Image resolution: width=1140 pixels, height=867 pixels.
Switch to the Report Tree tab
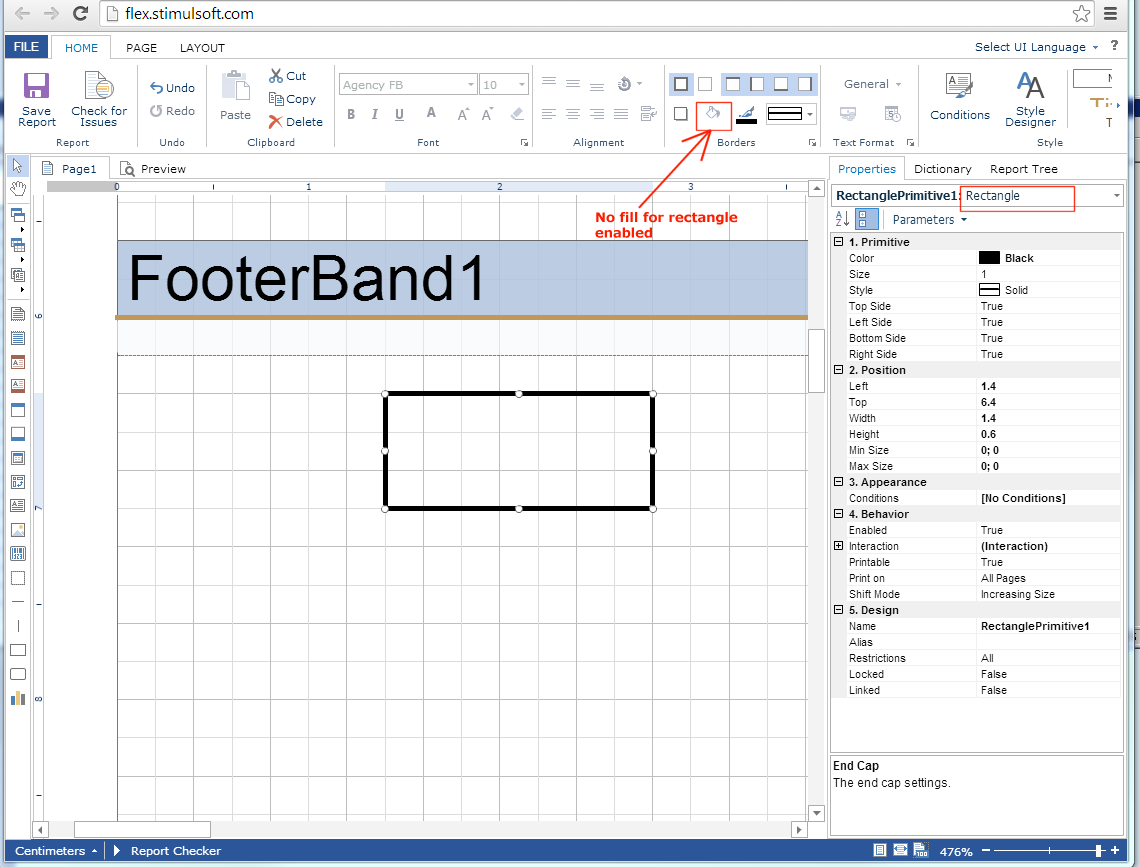click(x=1024, y=169)
